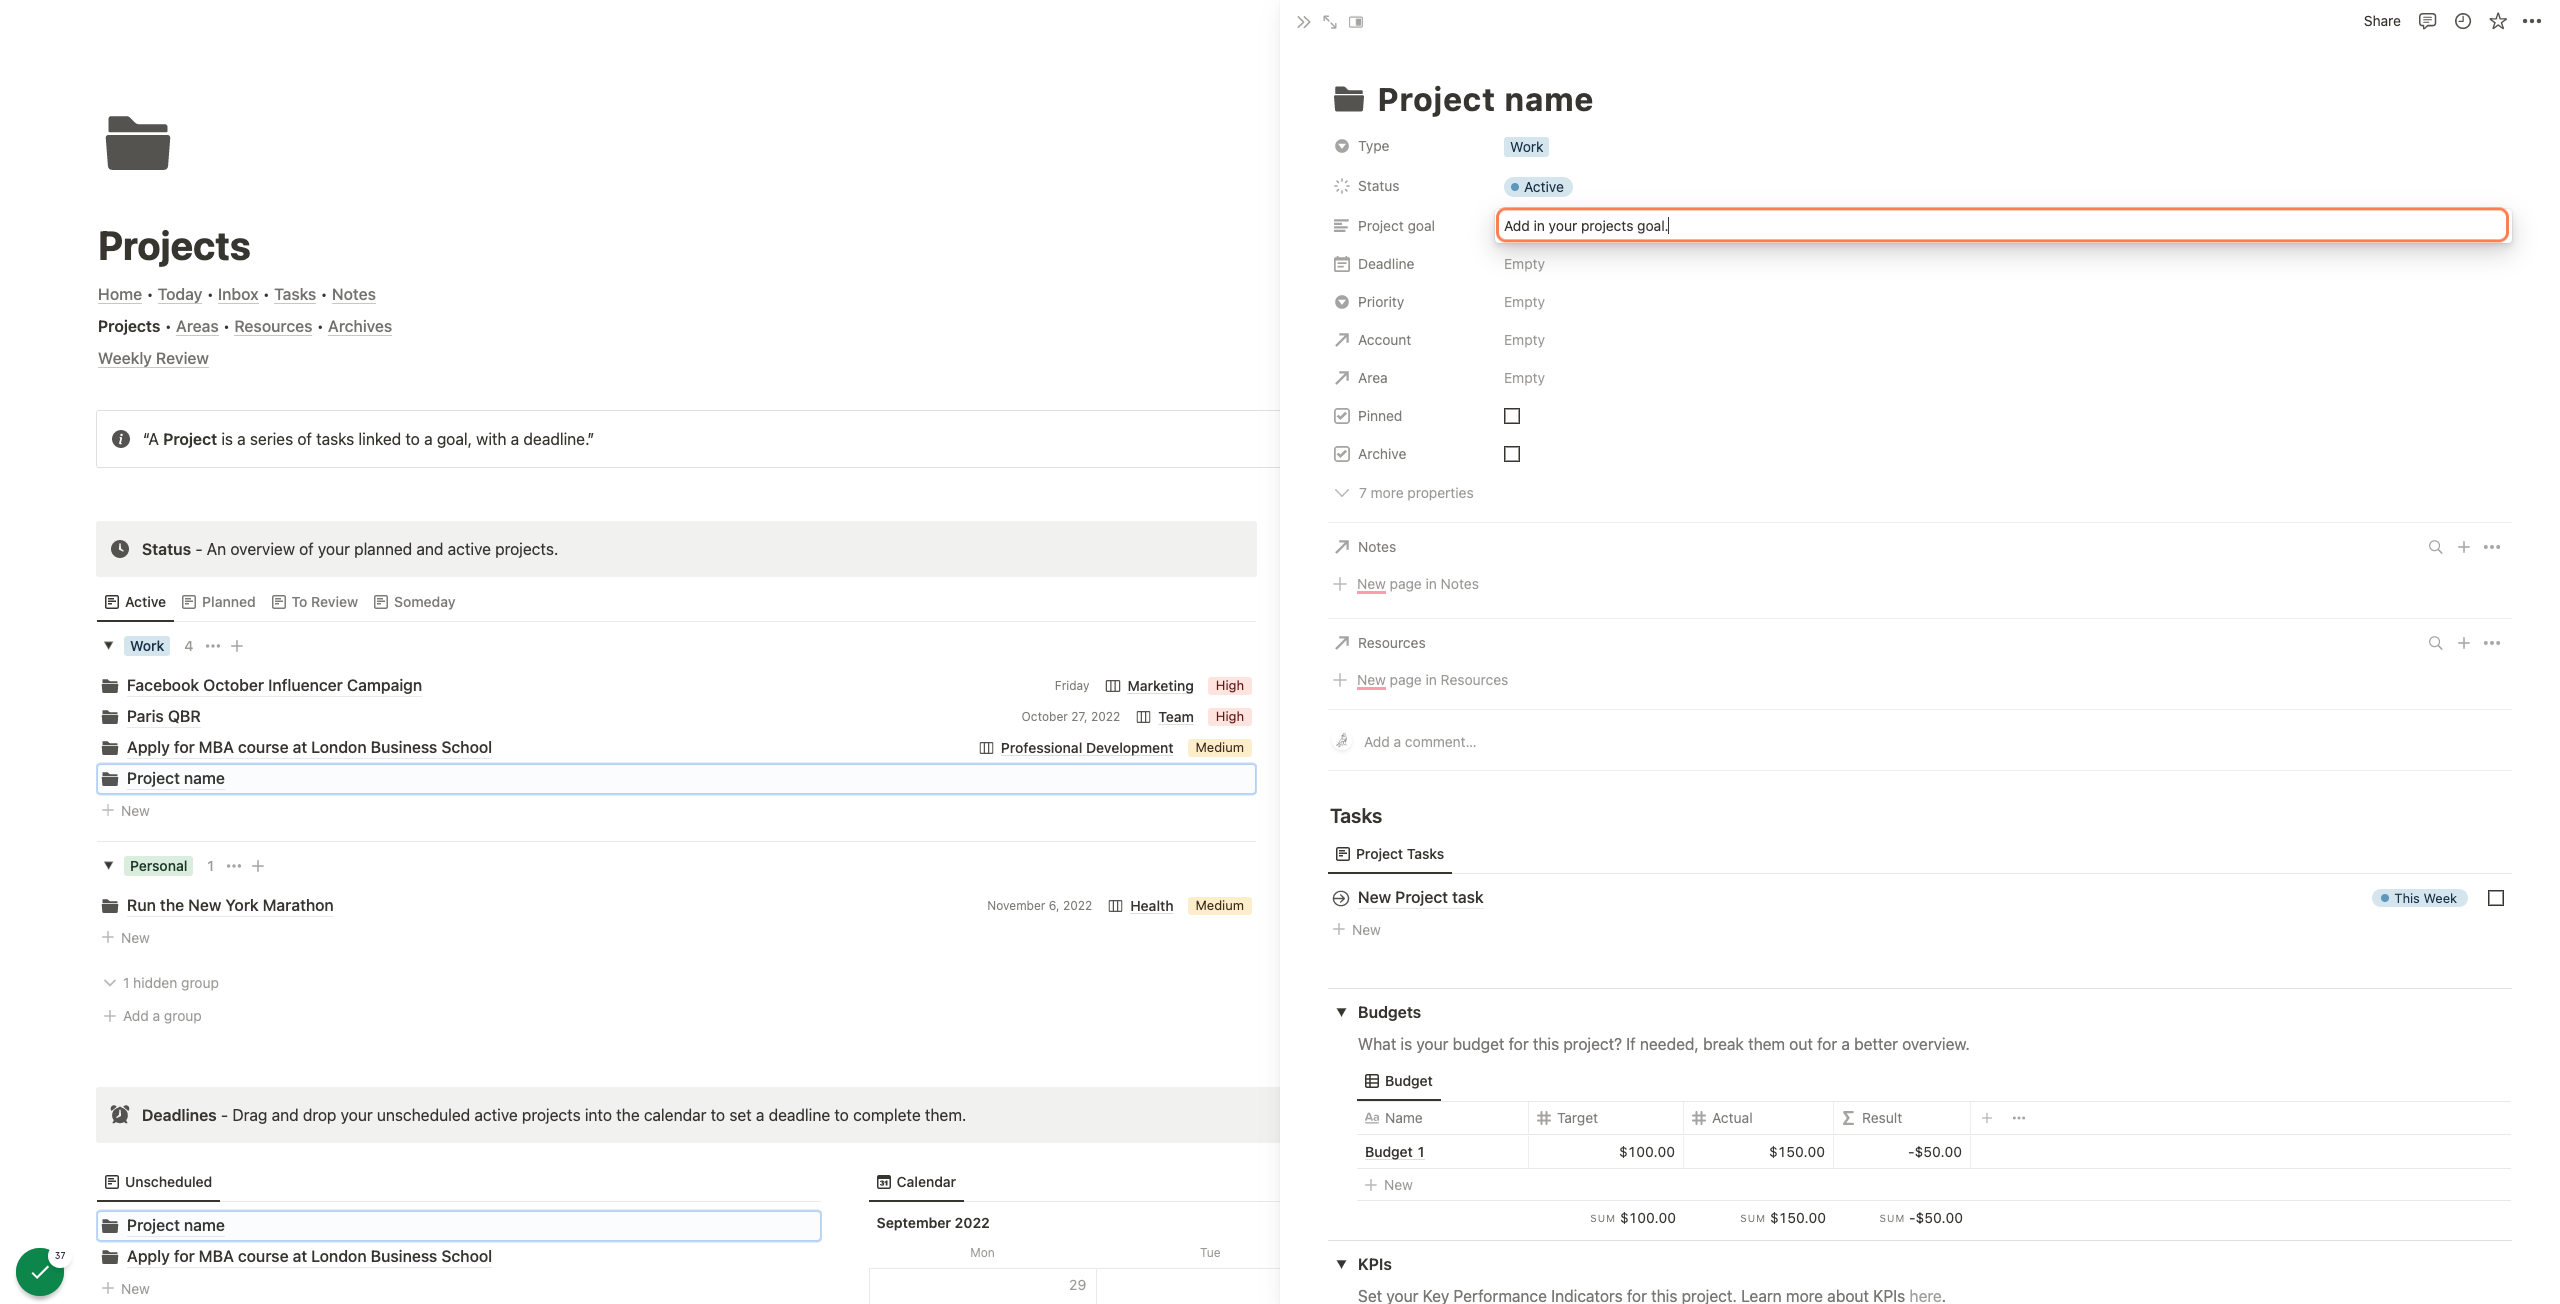
Task: Open the Inbox page link
Action: [238, 294]
